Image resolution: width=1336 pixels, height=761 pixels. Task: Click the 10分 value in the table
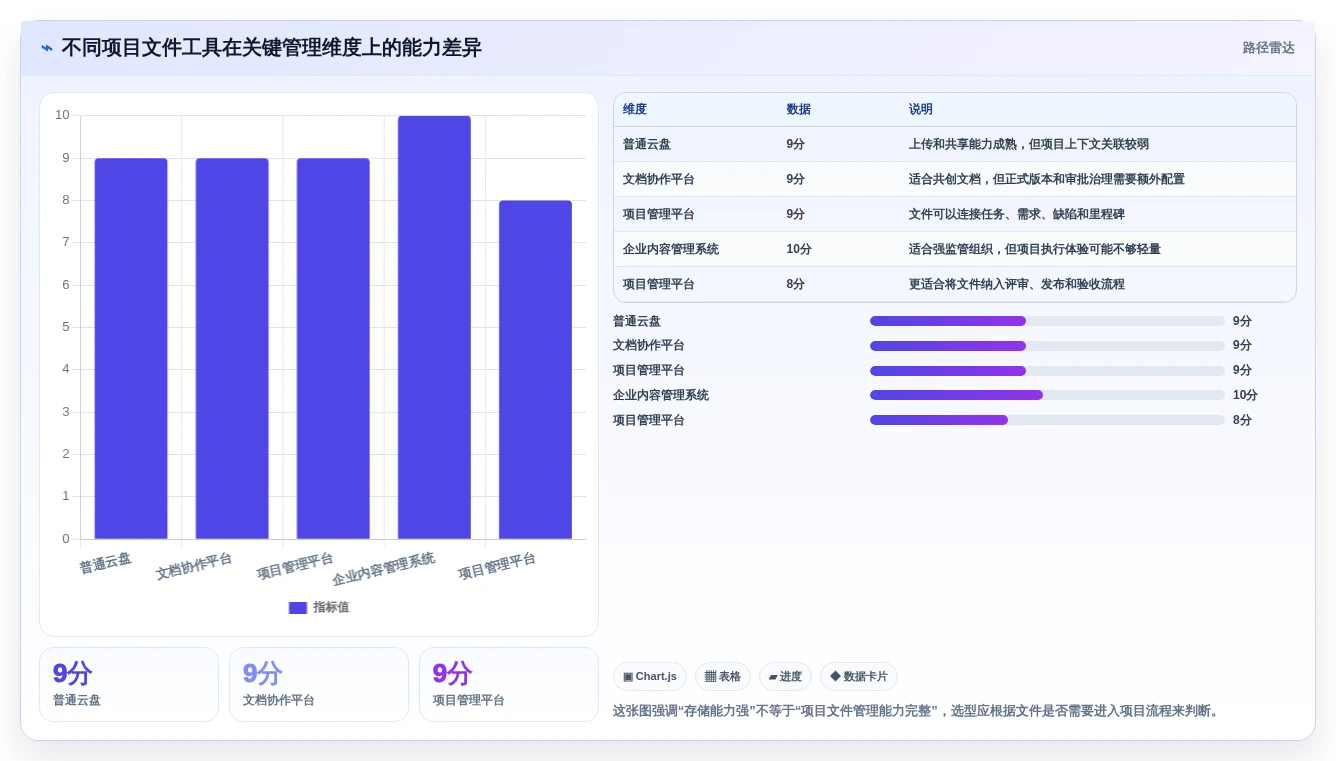799,250
